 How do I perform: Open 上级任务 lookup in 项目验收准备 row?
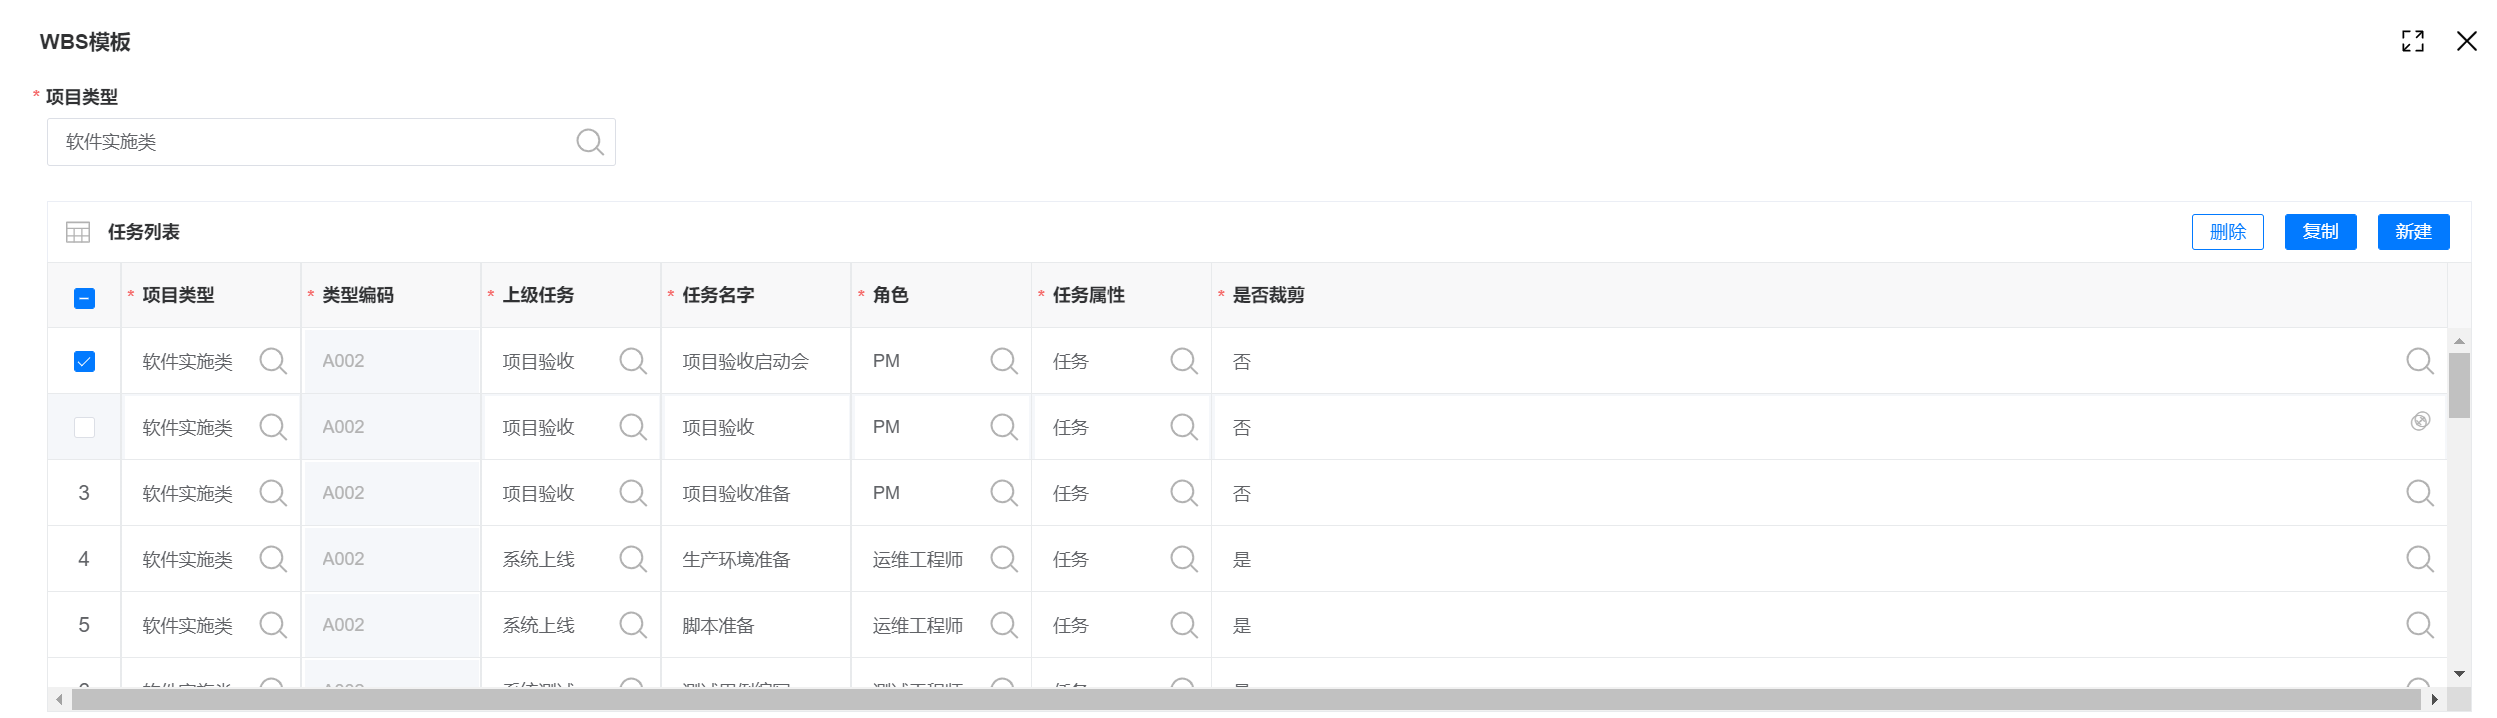click(x=633, y=493)
